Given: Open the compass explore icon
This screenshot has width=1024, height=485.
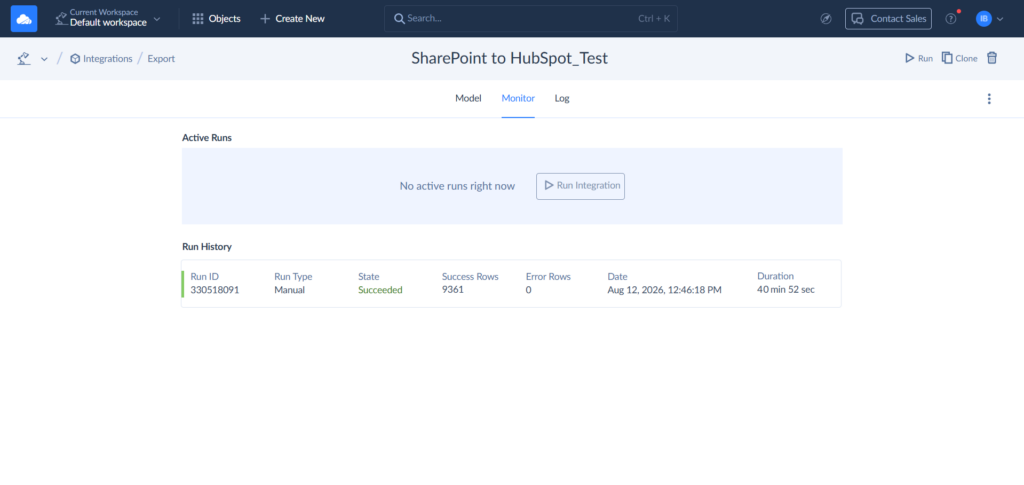Looking at the screenshot, I should tap(825, 19).
